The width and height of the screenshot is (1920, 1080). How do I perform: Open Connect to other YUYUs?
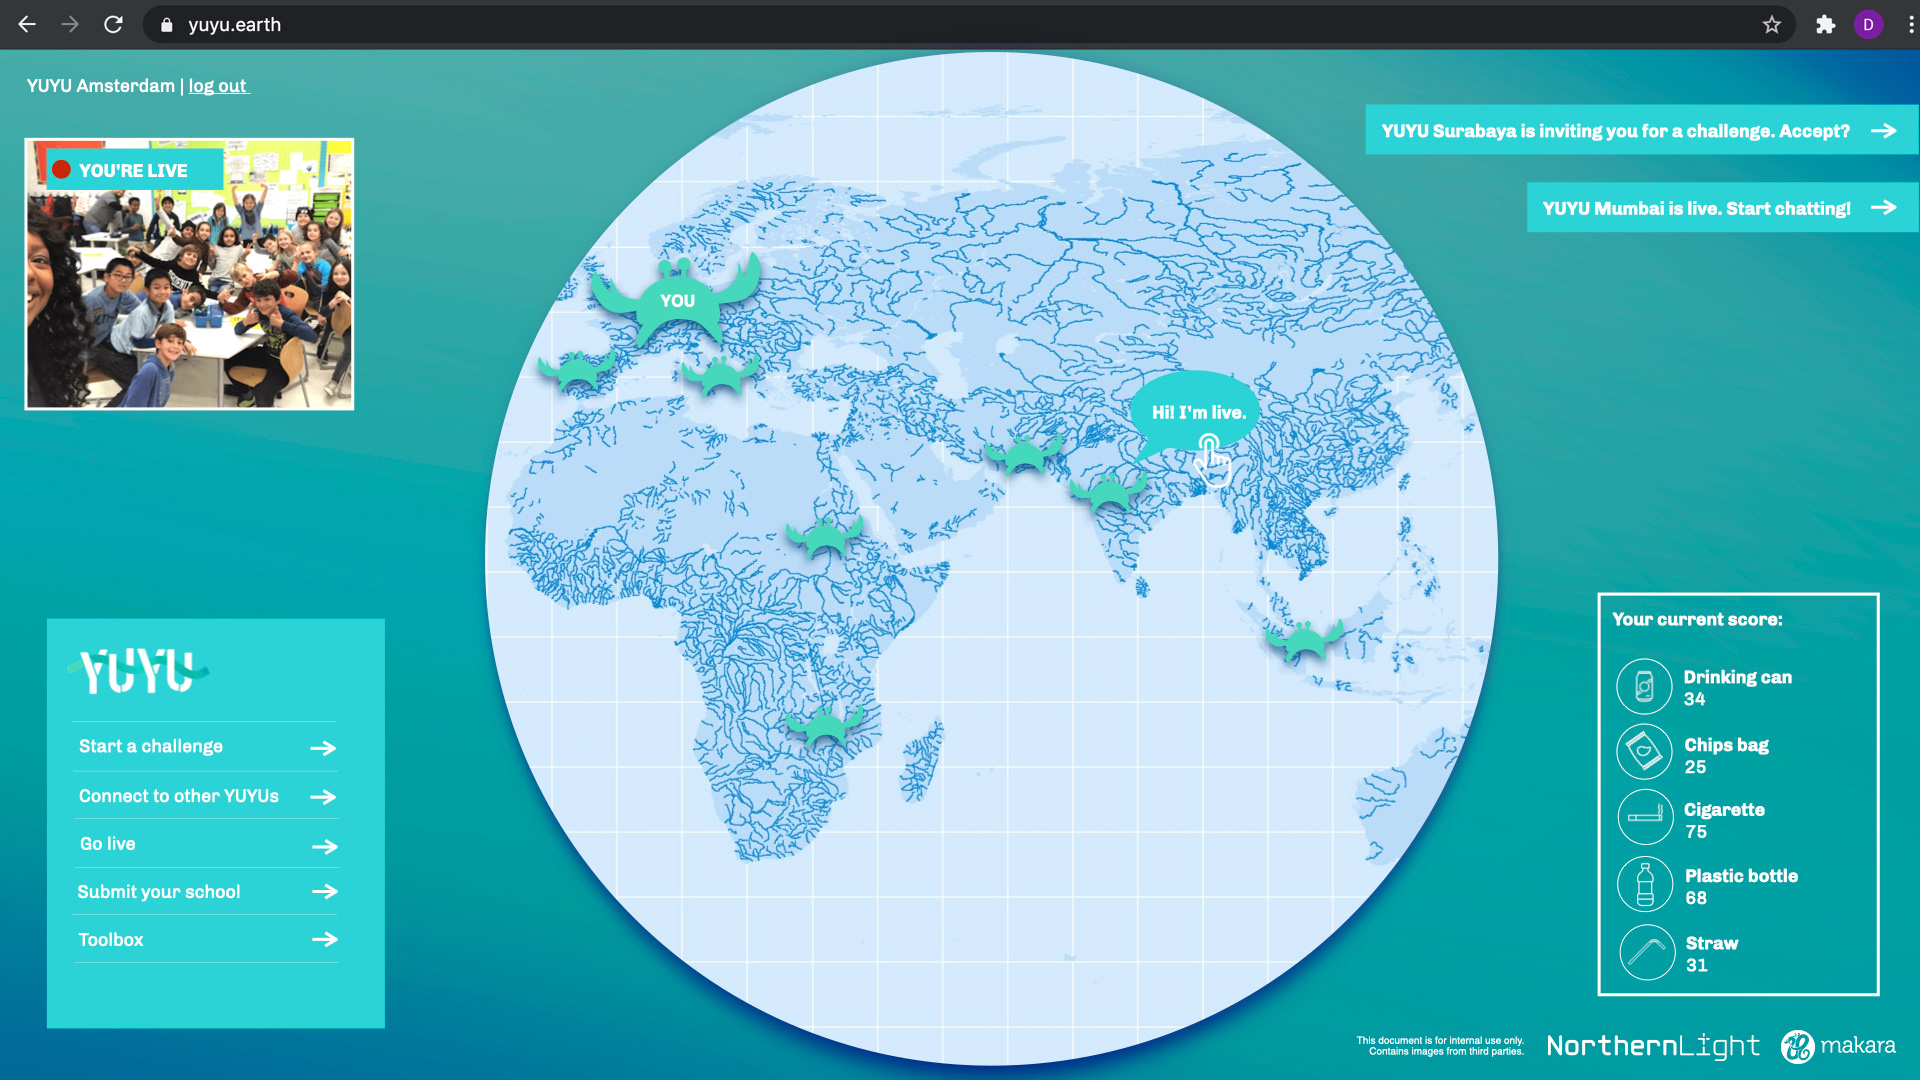tap(205, 796)
